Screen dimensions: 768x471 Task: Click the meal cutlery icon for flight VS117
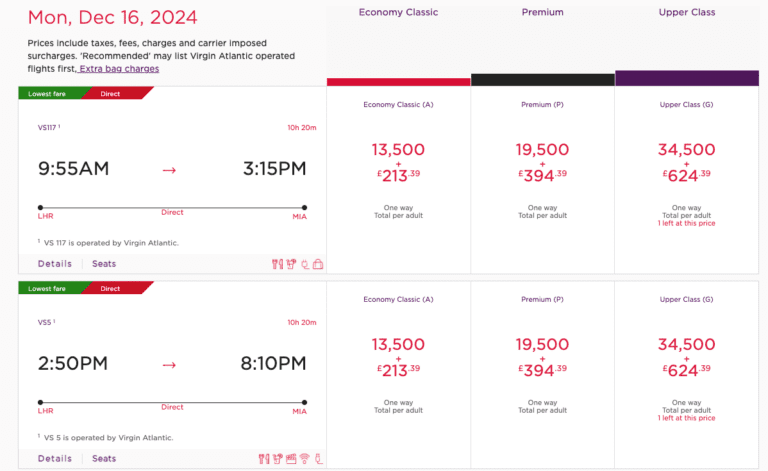tap(278, 264)
